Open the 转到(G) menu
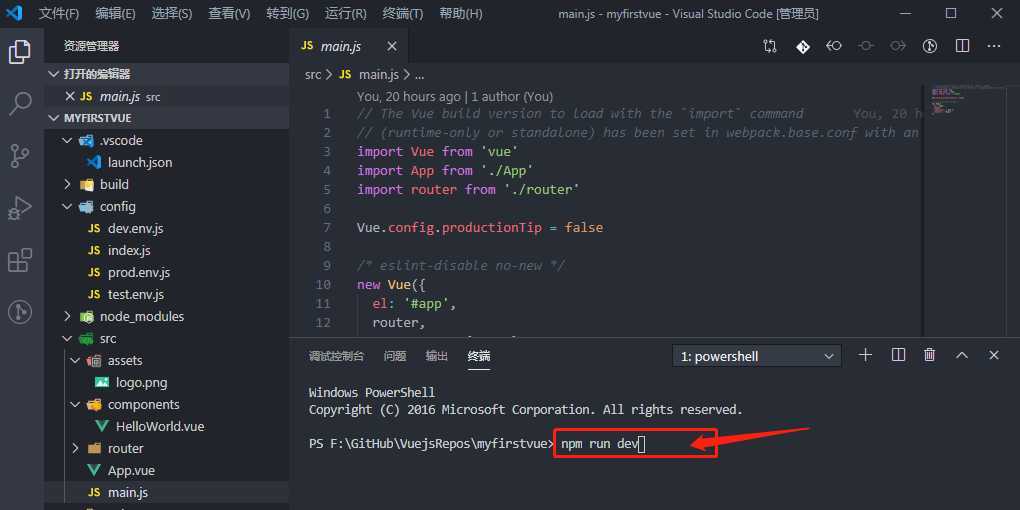Viewport: 1020px width, 510px height. point(288,14)
